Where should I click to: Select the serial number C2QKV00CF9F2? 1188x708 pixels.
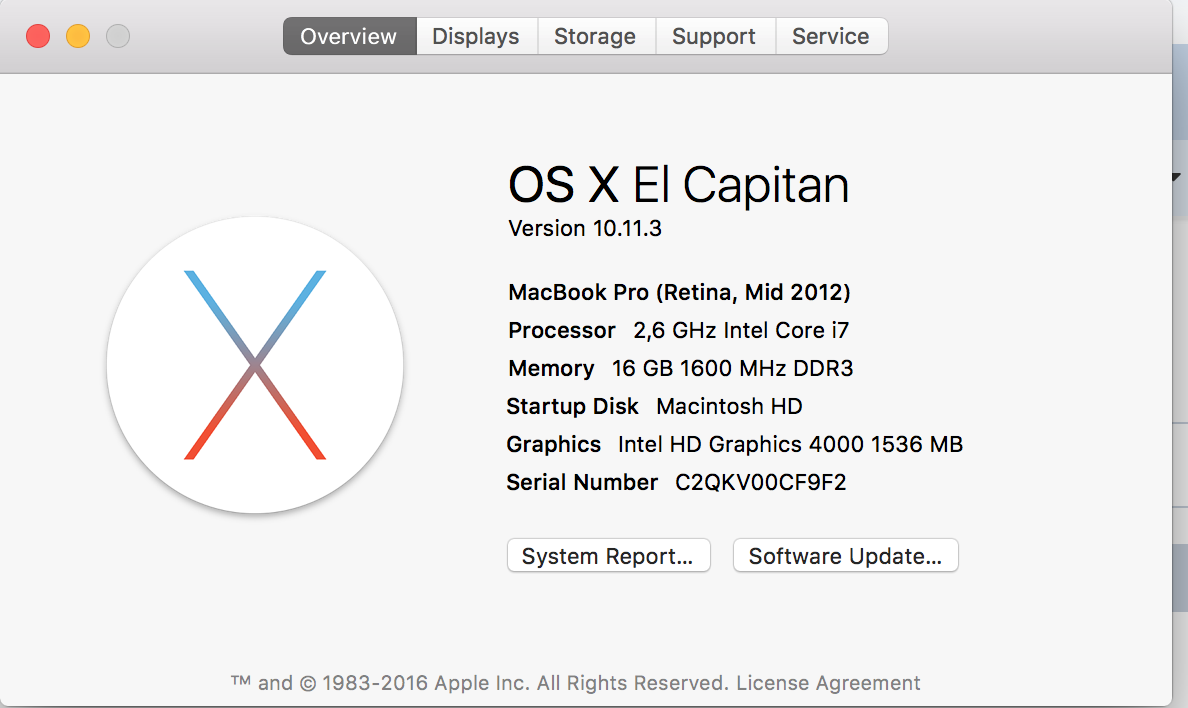click(x=761, y=482)
